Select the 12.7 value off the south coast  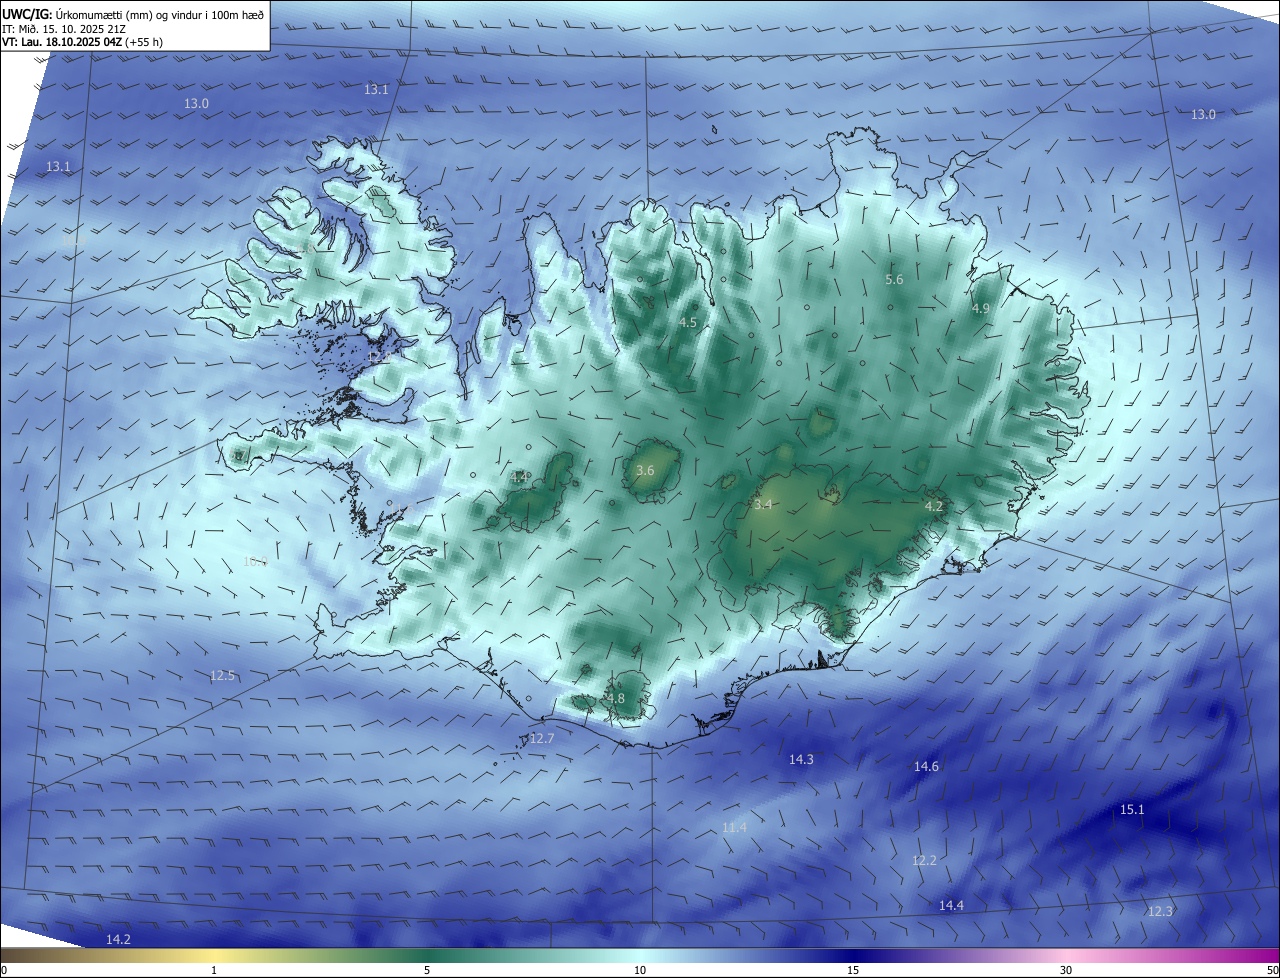pyautogui.click(x=541, y=739)
